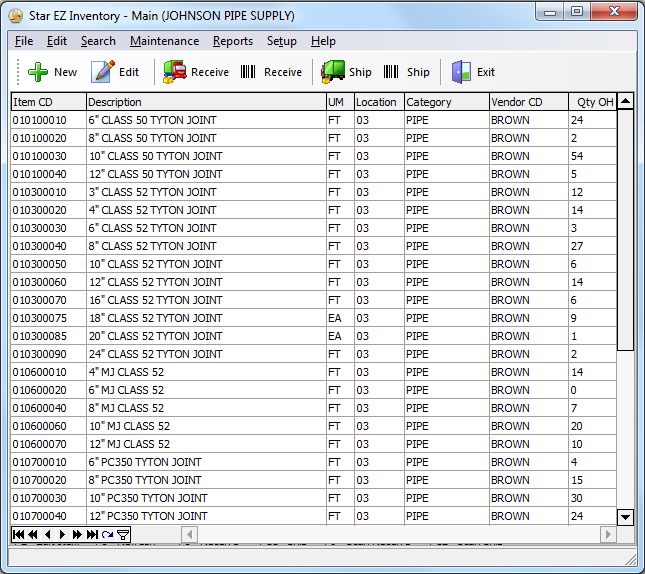Open the Maintenance menu
Screen dimensions: 645x574
pyautogui.click(x=165, y=41)
